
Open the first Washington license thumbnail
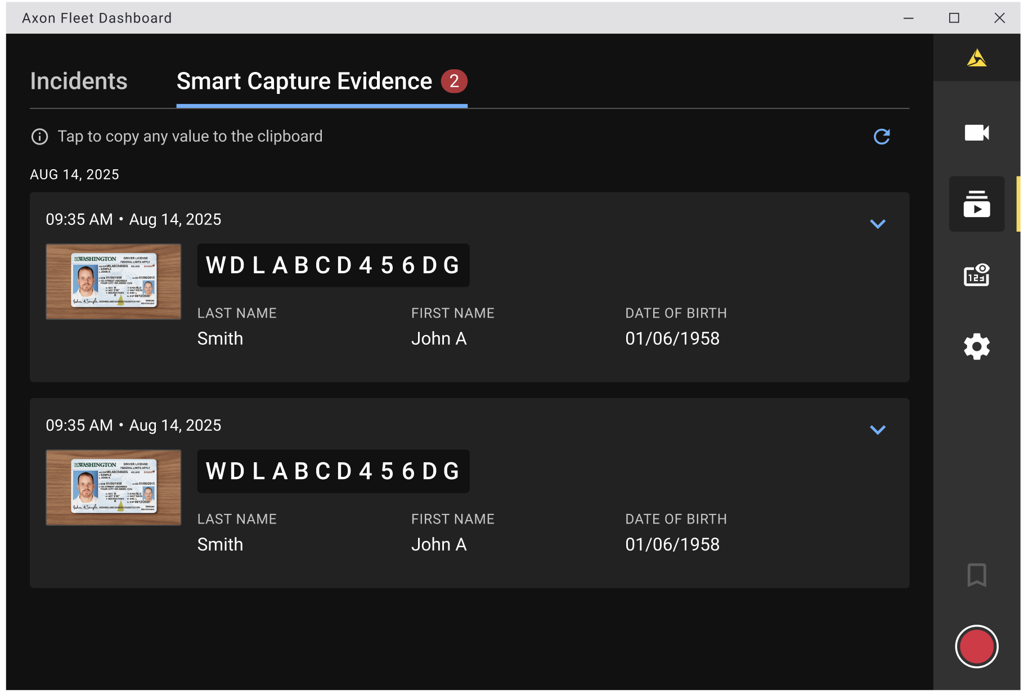click(113, 281)
